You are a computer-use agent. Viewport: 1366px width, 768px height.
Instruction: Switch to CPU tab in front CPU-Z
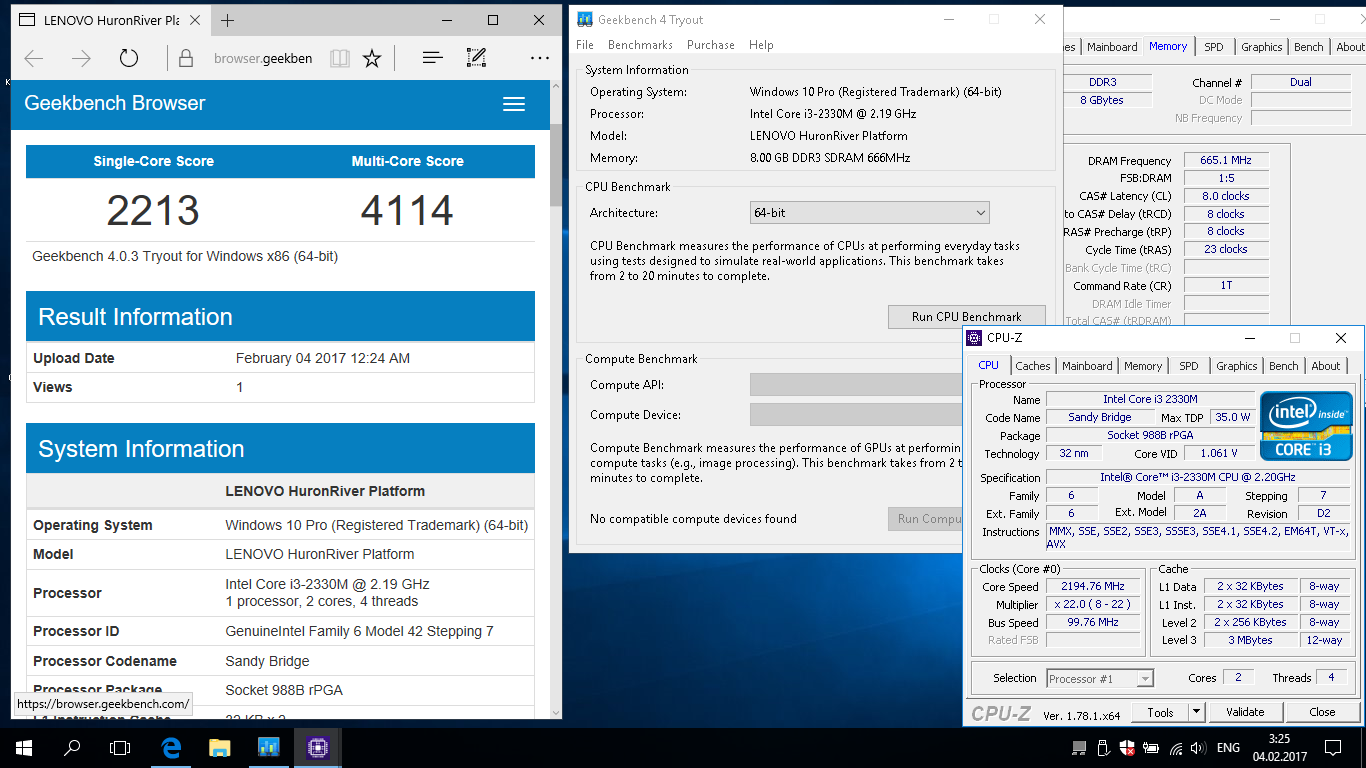(x=989, y=366)
